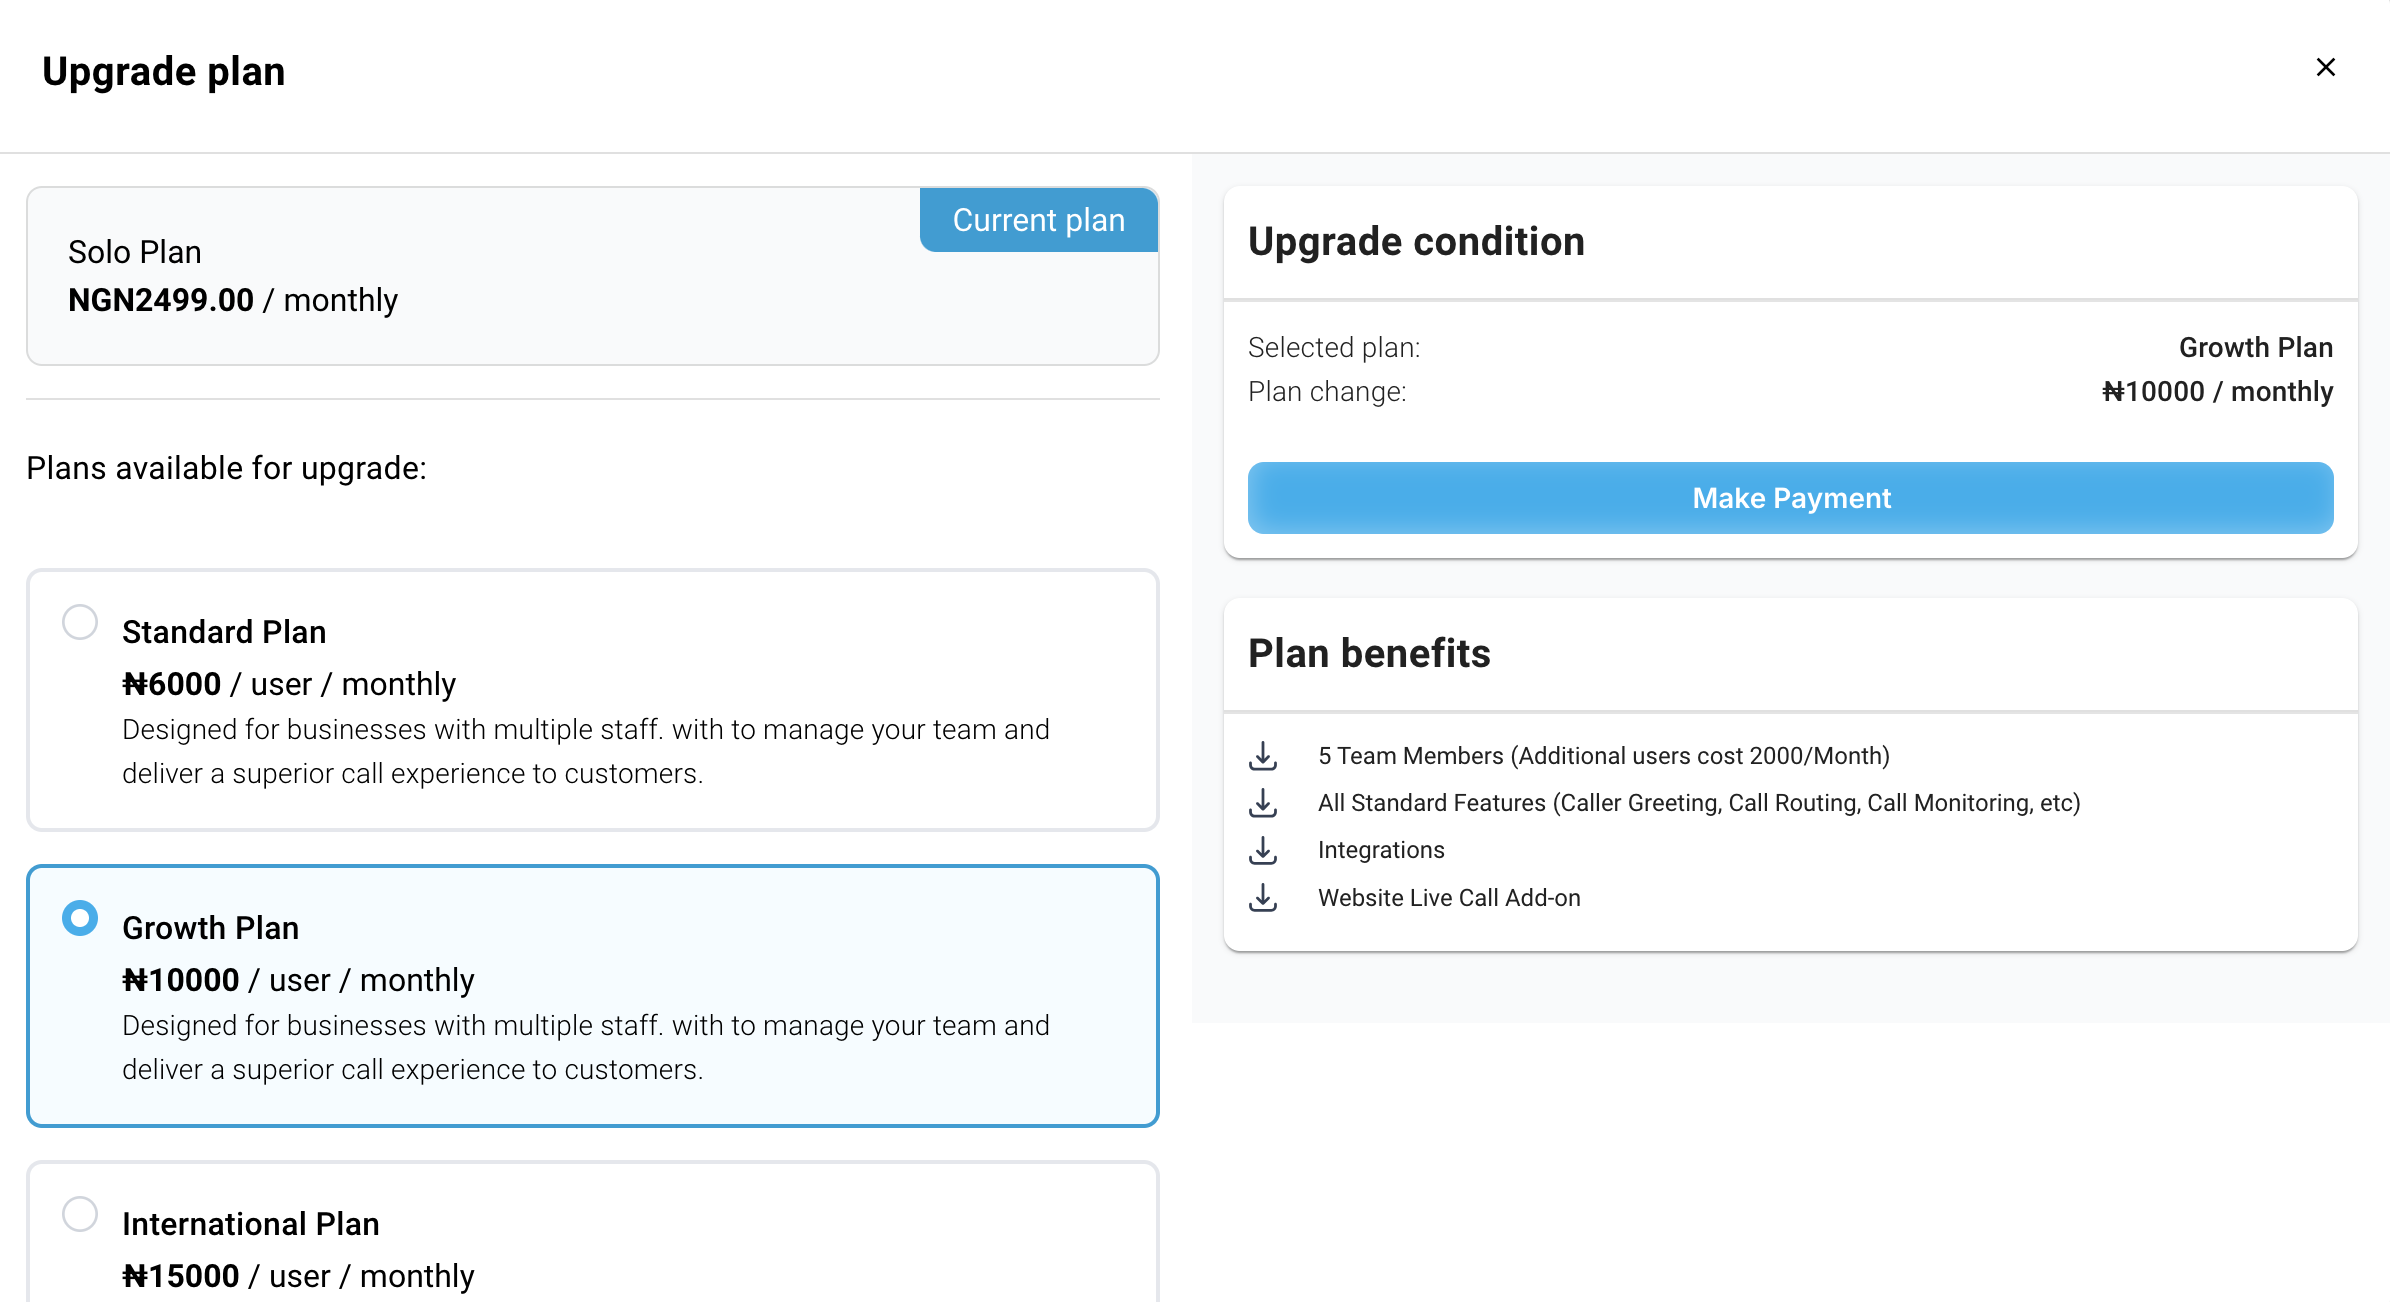The height and width of the screenshot is (1302, 2390).
Task: Click the Website Live Call Add-on text
Action: coord(1449,898)
